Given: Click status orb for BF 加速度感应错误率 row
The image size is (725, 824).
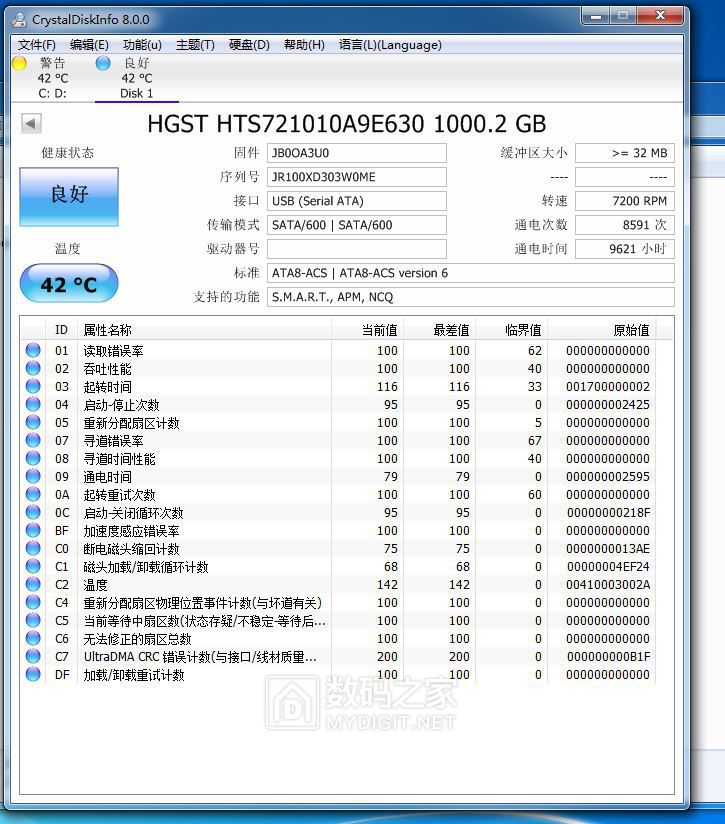Looking at the screenshot, I should tap(33, 530).
